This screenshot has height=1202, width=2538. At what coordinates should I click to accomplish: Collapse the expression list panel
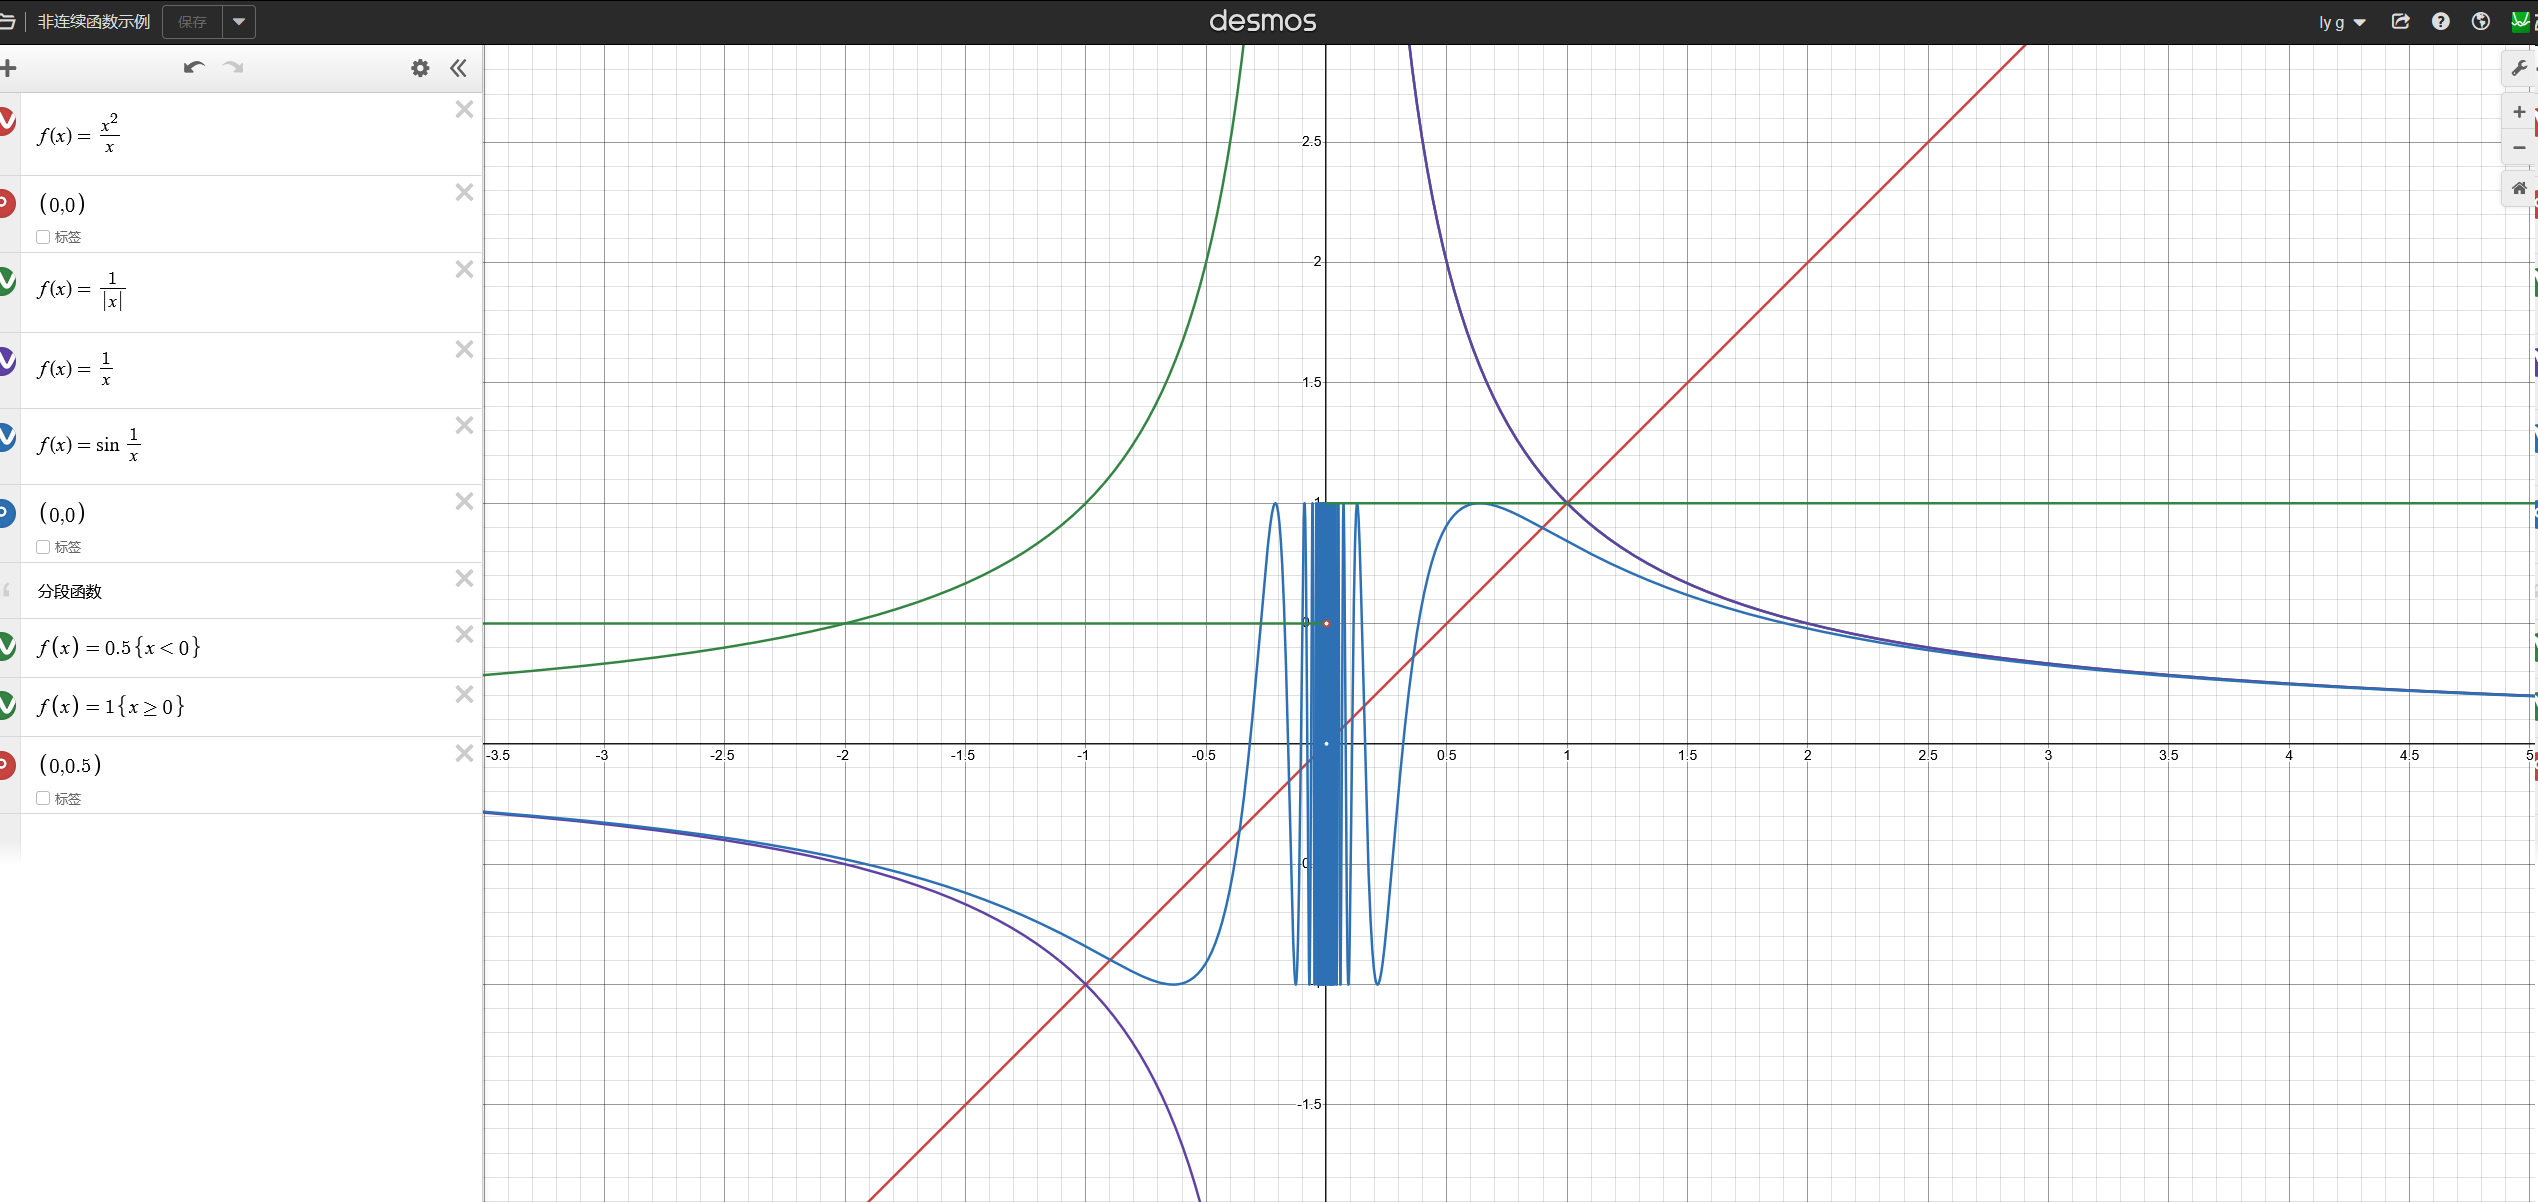point(458,68)
